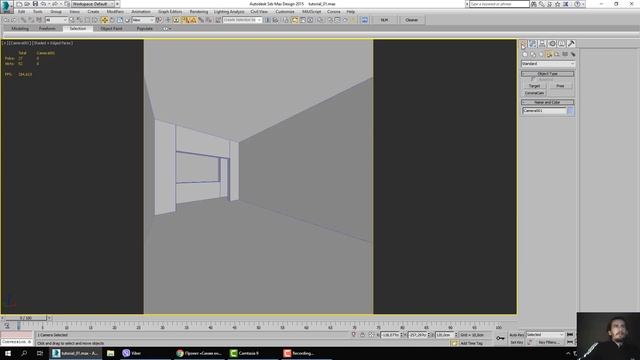Viewport: 640px width, 360px height.
Task: Open the Rendering menu
Action: click(x=199, y=12)
